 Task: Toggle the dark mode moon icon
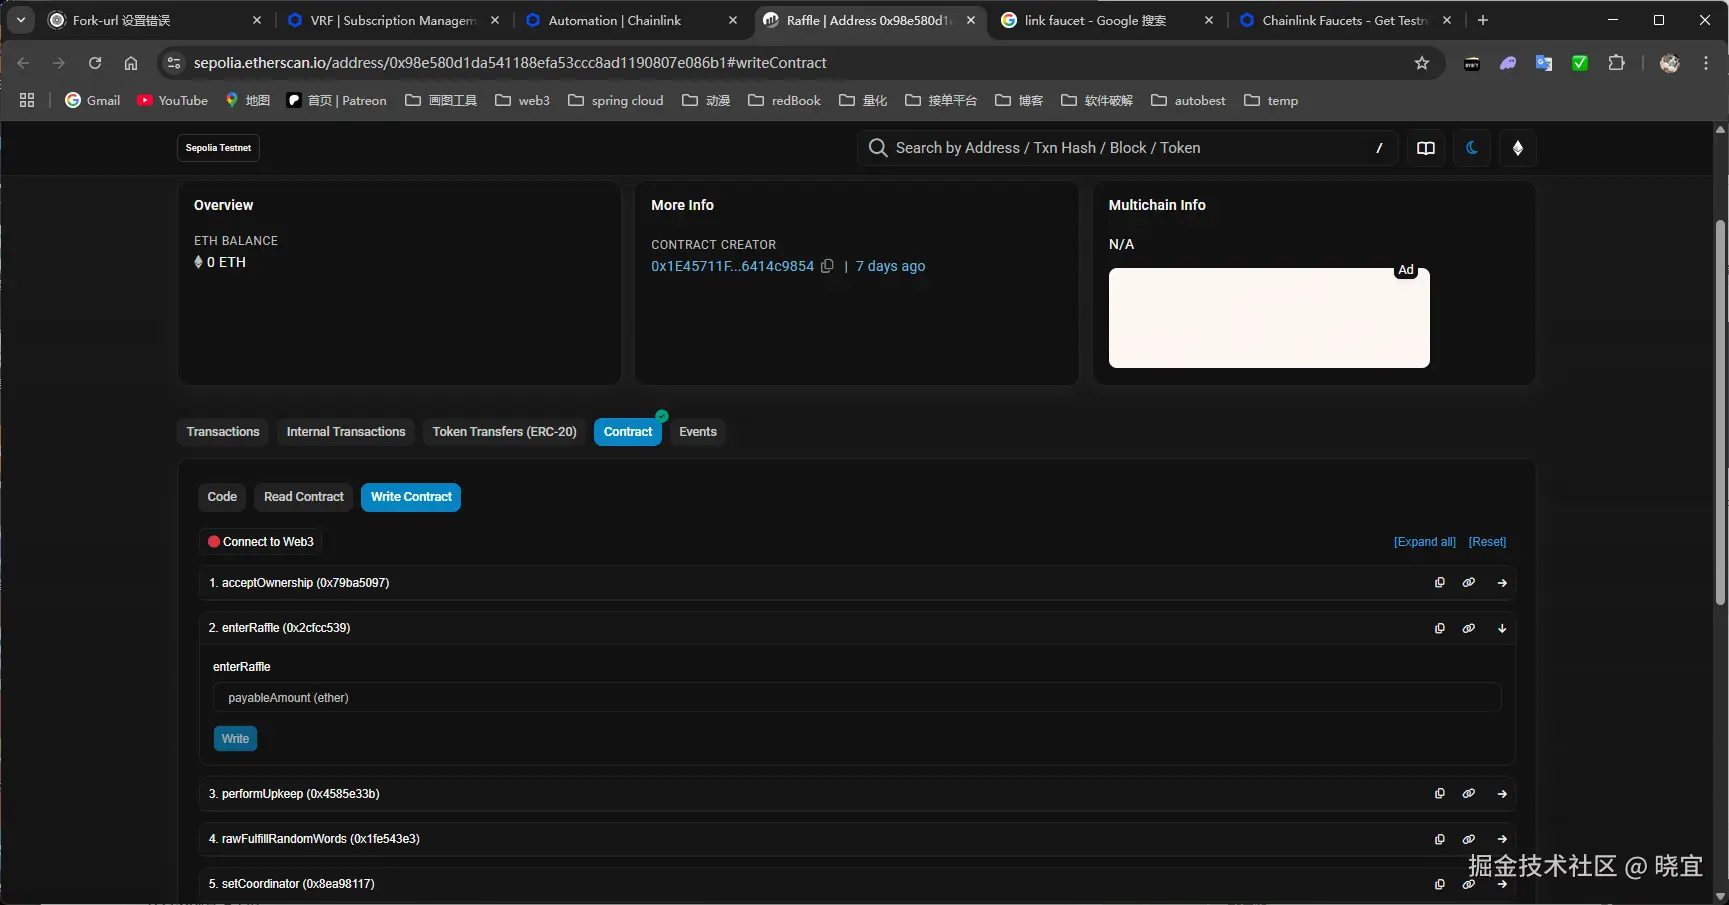(x=1472, y=148)
